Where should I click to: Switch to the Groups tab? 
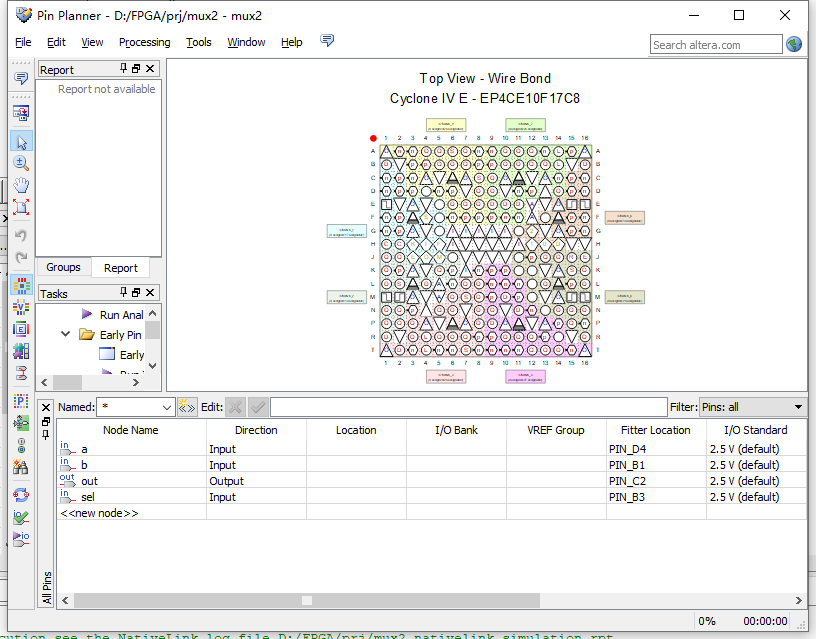click(63, 267)
